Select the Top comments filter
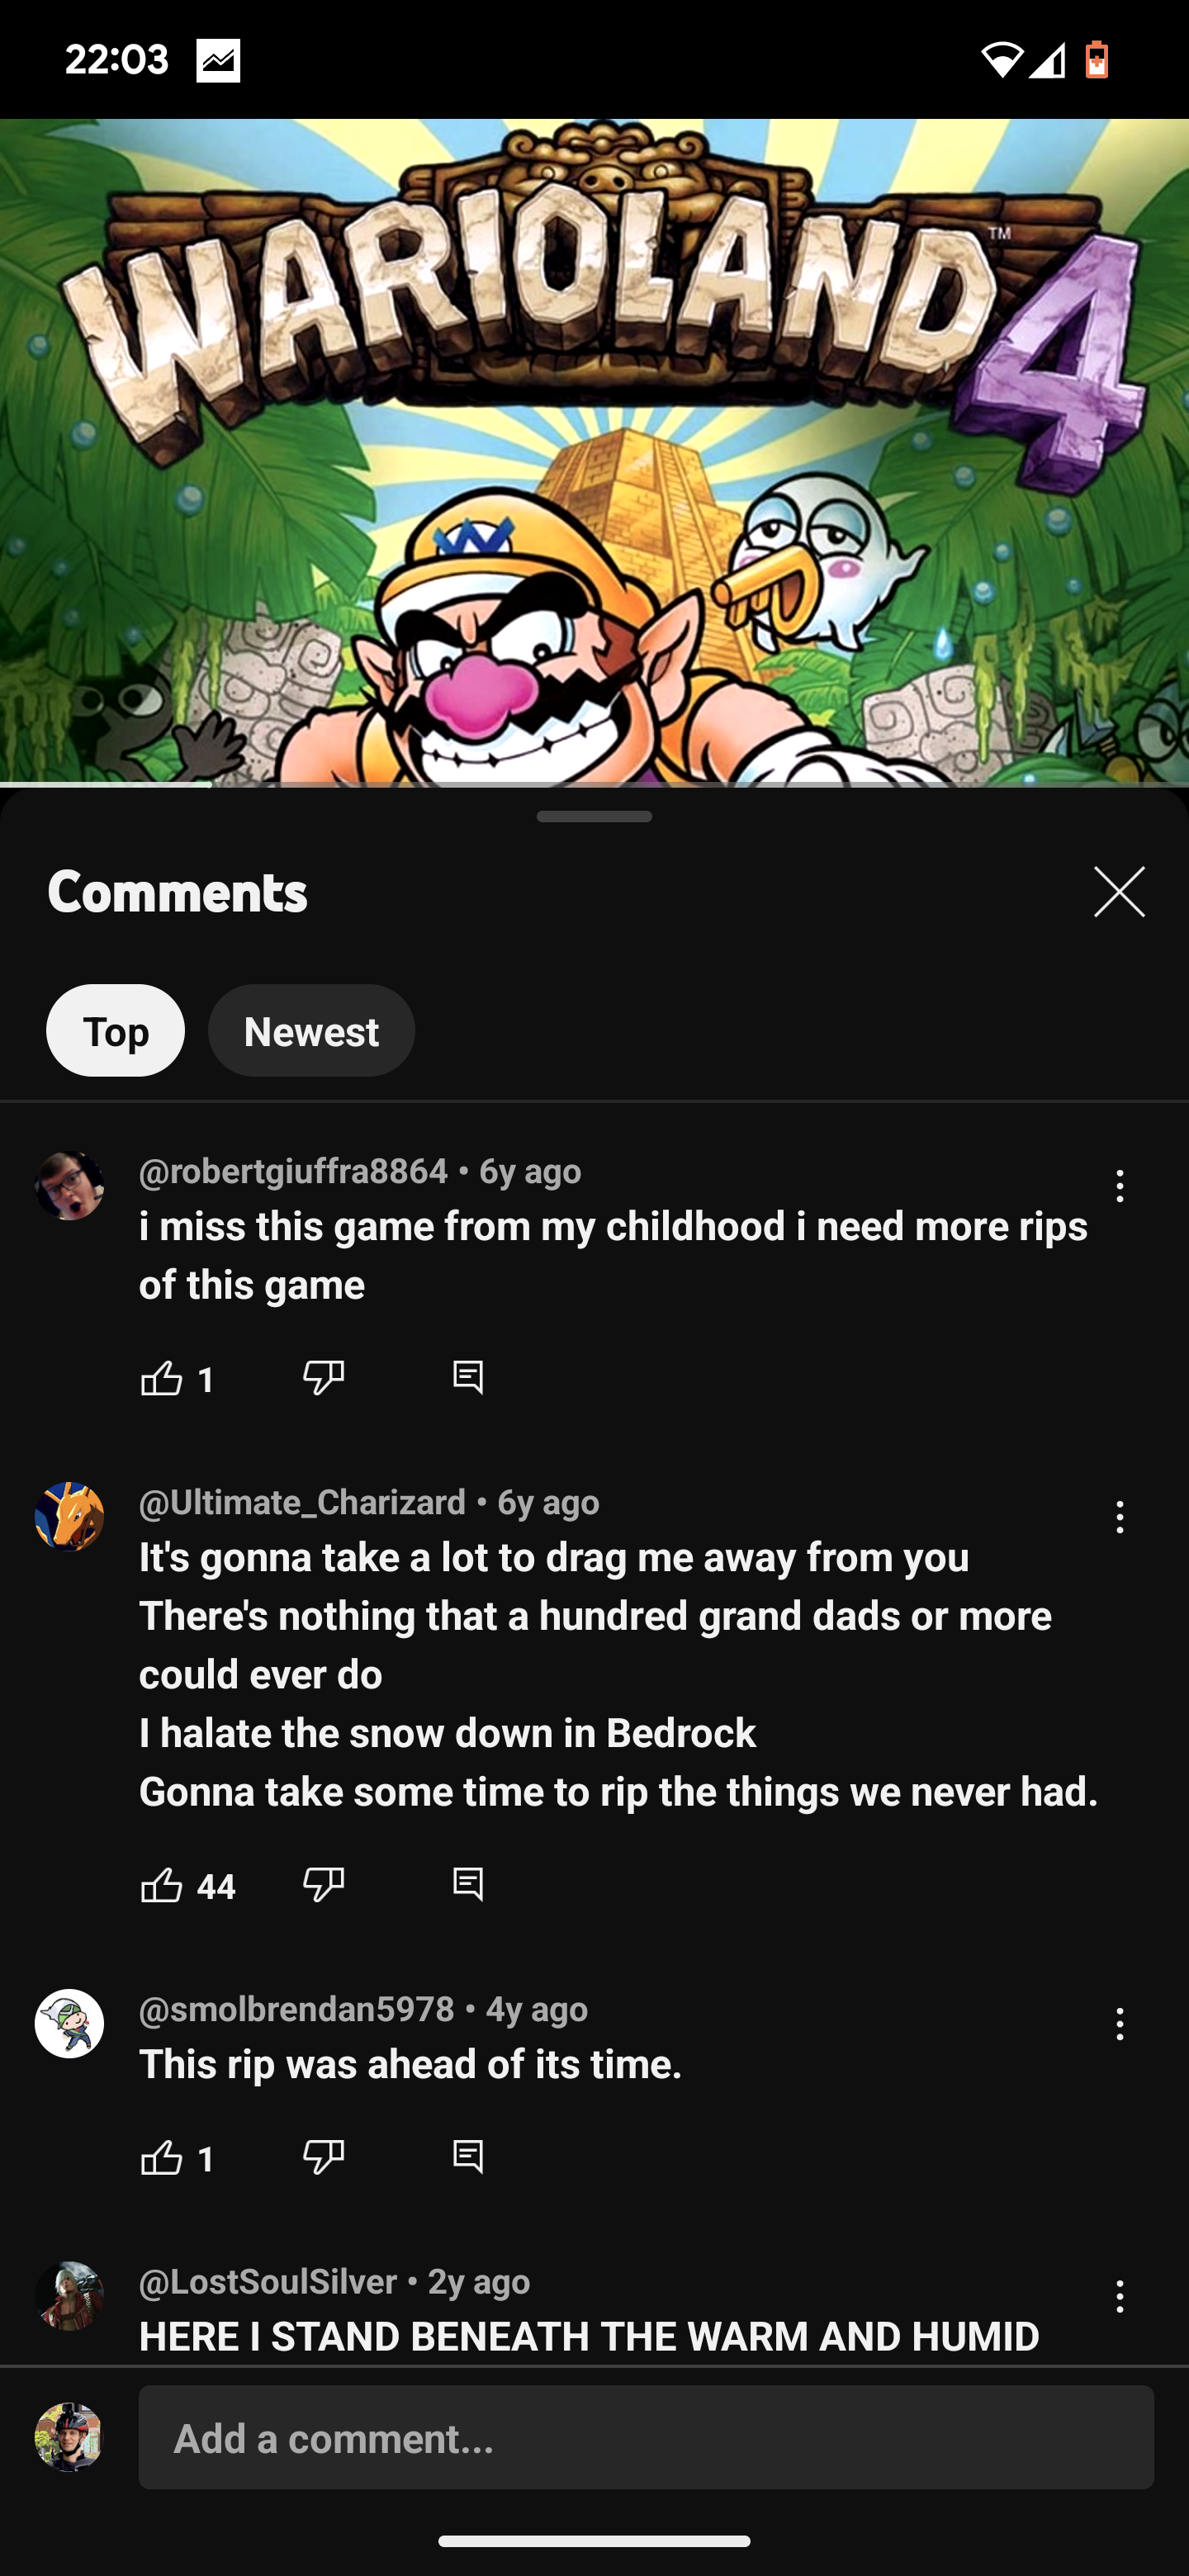Viewport: 1189px width, 2576px height. click(115, 1031)
